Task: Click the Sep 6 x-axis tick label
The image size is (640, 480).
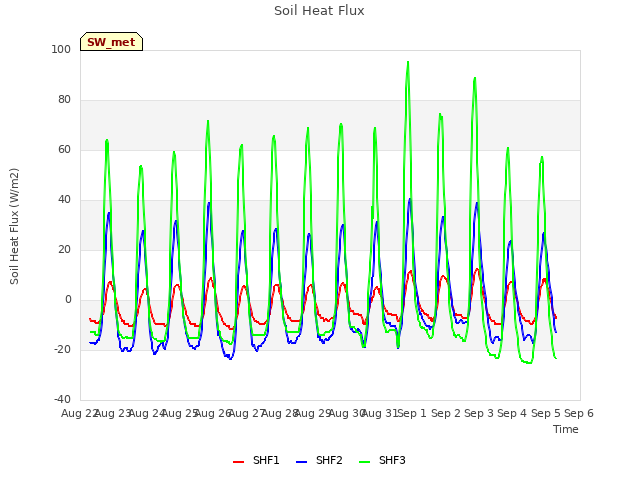Action: [579, 413]
